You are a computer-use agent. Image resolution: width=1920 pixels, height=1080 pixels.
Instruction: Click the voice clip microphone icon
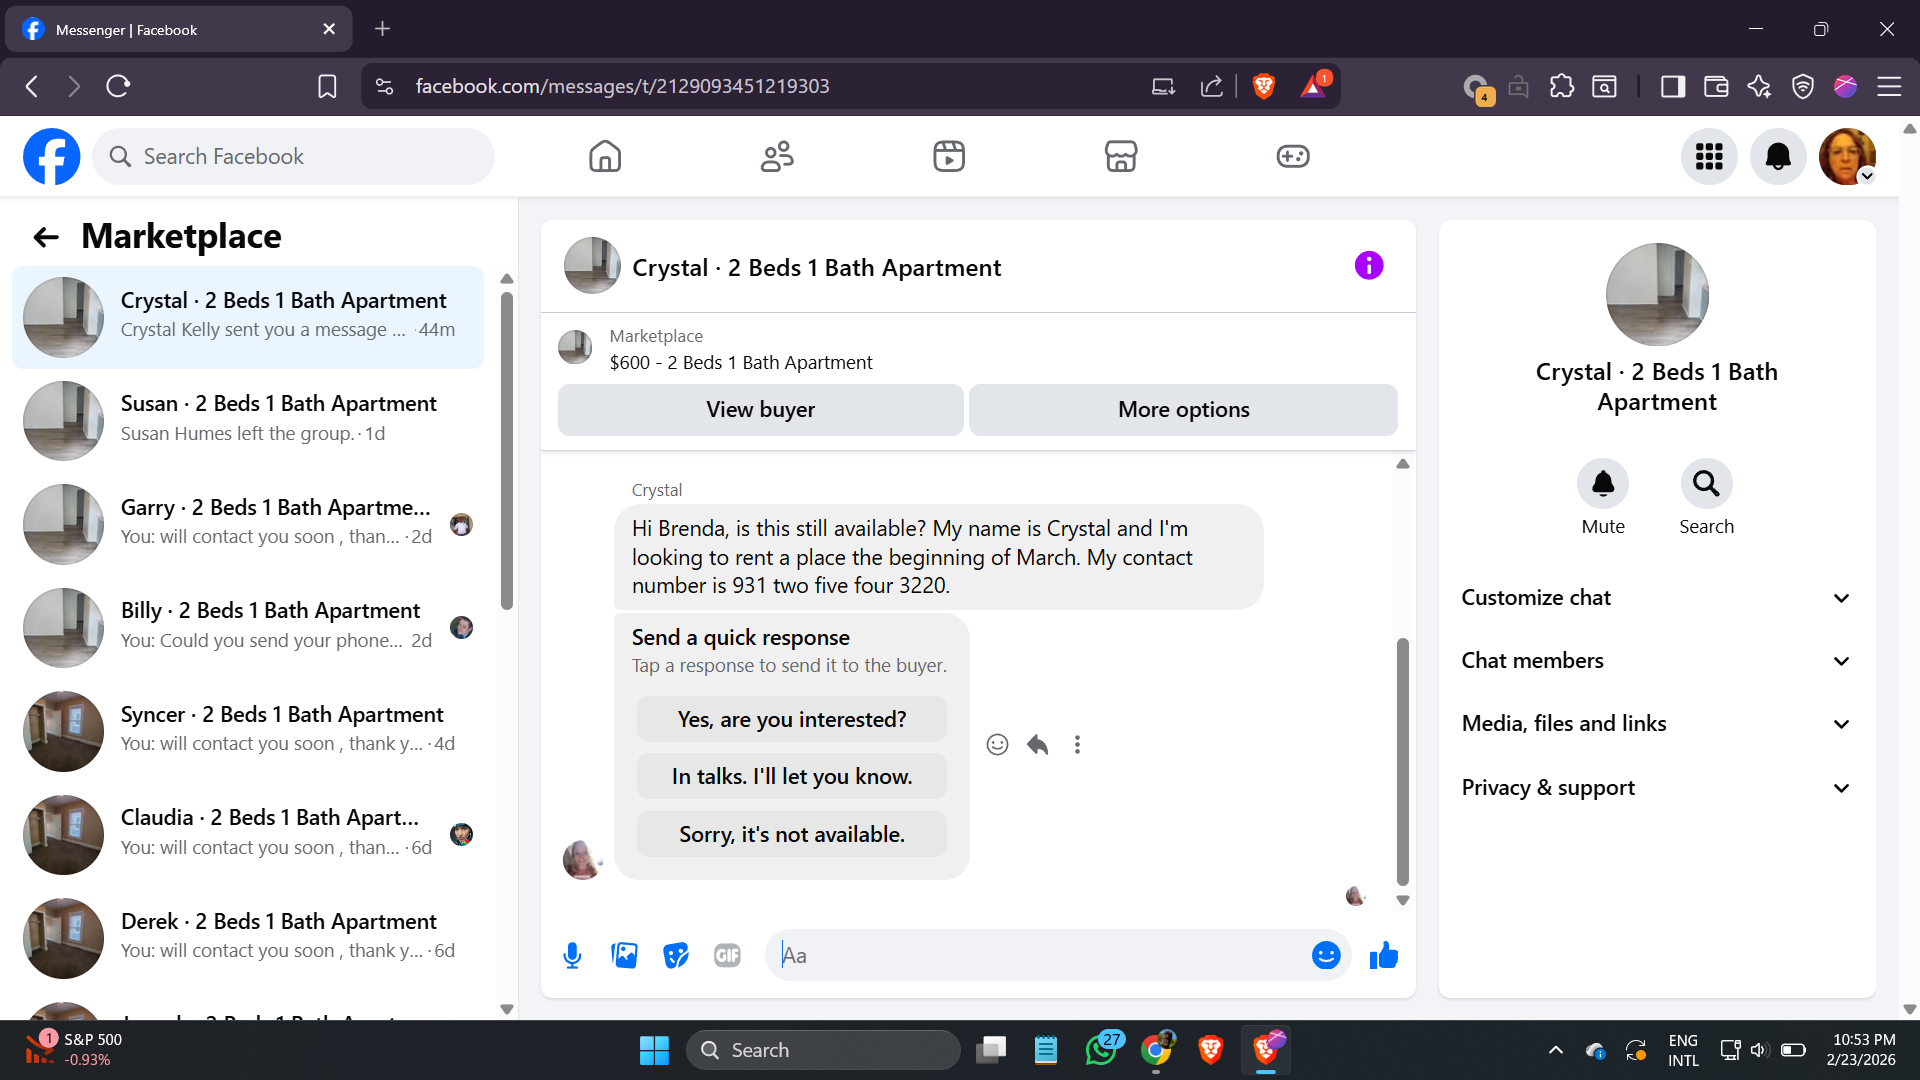point(572,956)
